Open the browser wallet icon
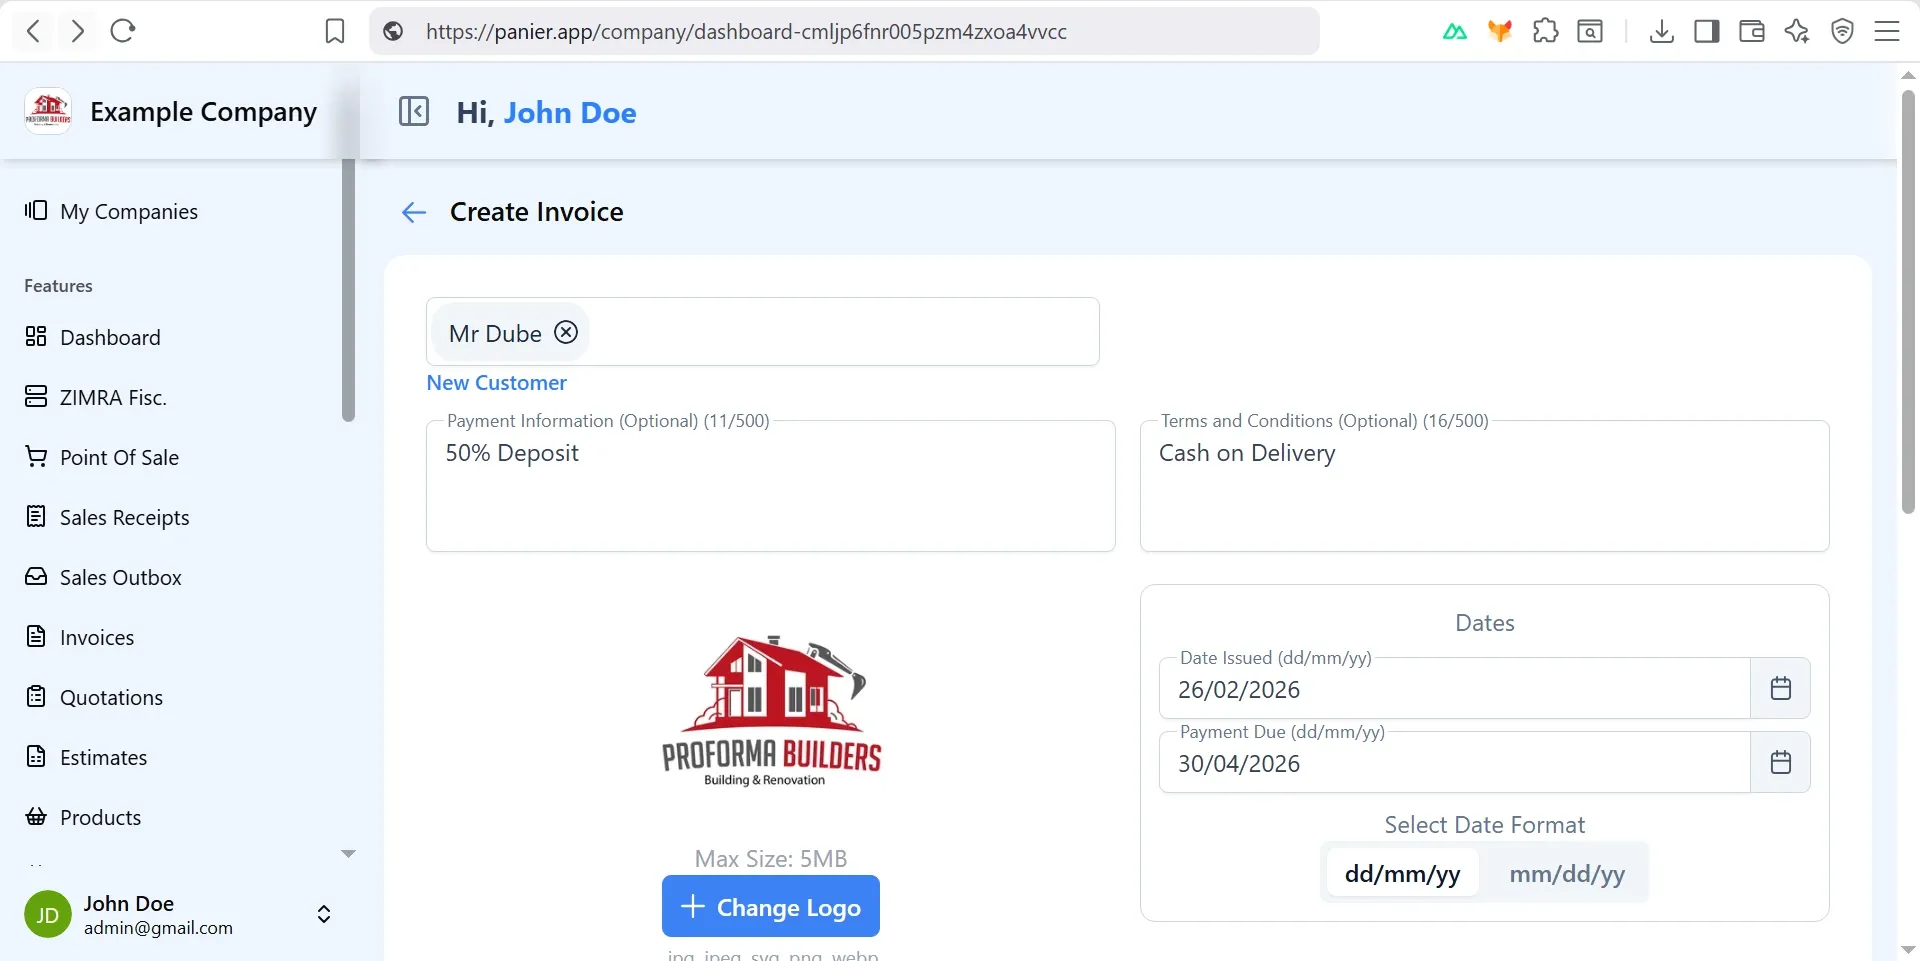The width and height of the screenshot is (1920, 961). coord(1752,32)
